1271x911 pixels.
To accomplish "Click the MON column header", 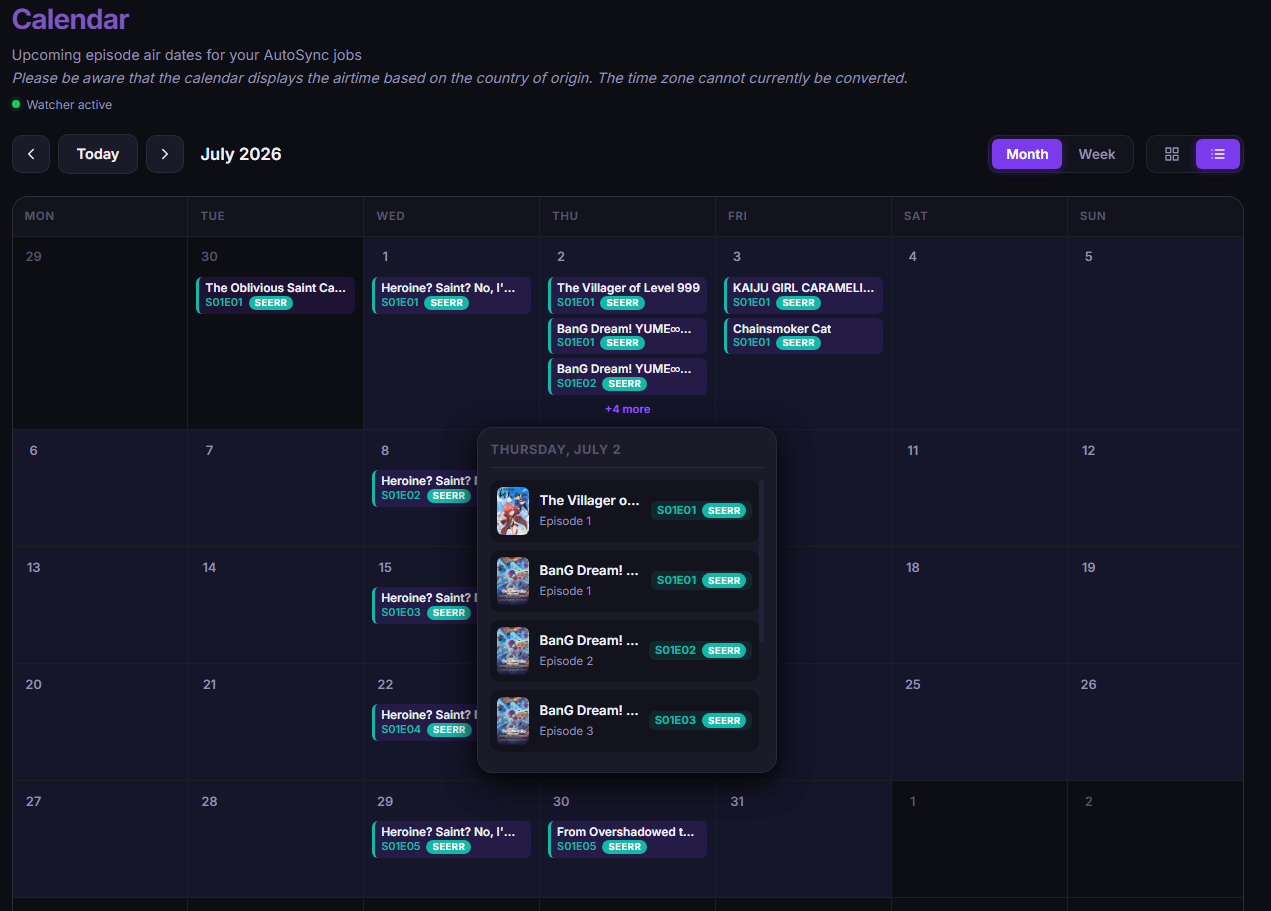I will pos(100,216).
